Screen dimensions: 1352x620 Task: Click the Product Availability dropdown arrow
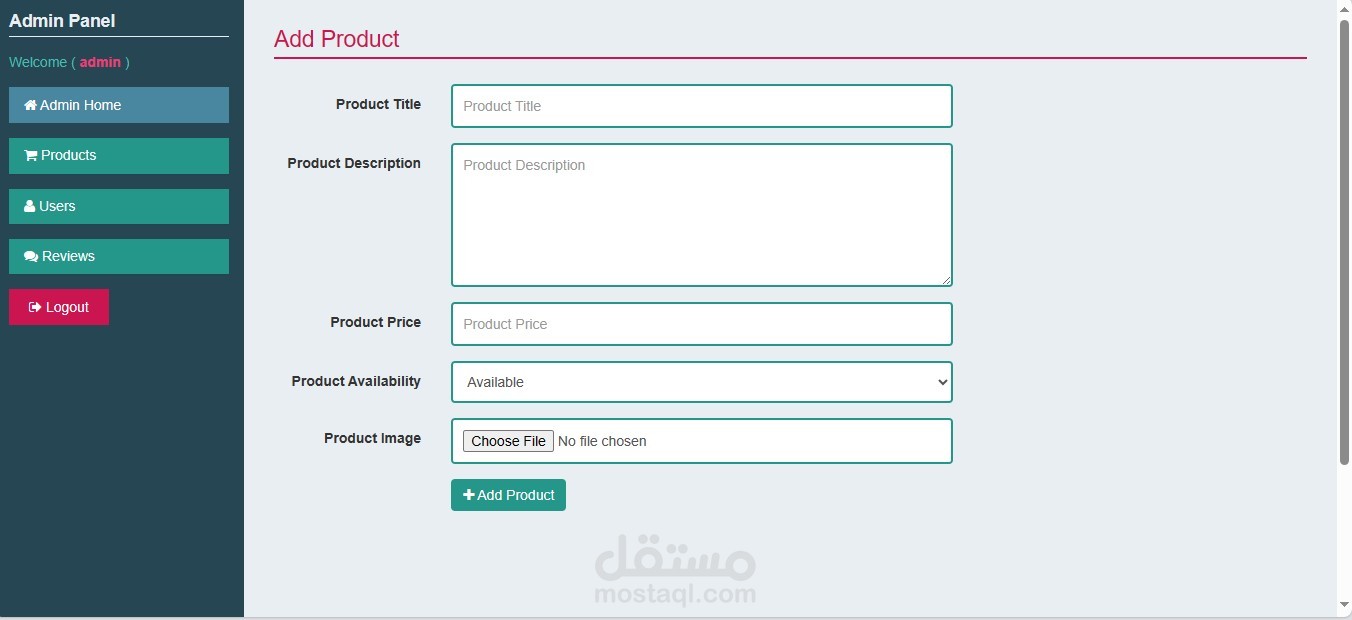pos(941,382)
